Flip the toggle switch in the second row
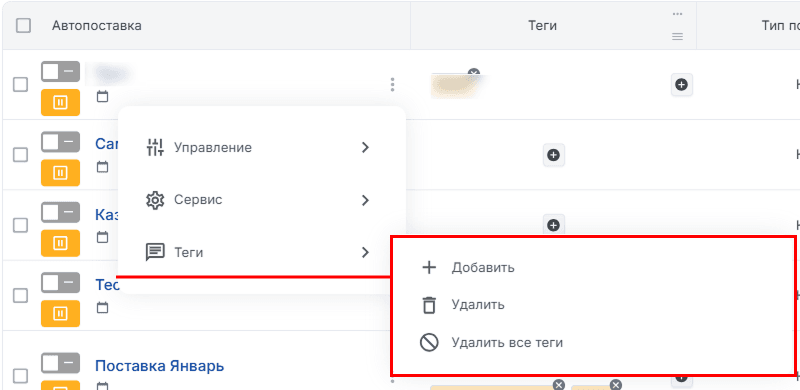Viewport: 800px width, 390px height. coord(60,142)
